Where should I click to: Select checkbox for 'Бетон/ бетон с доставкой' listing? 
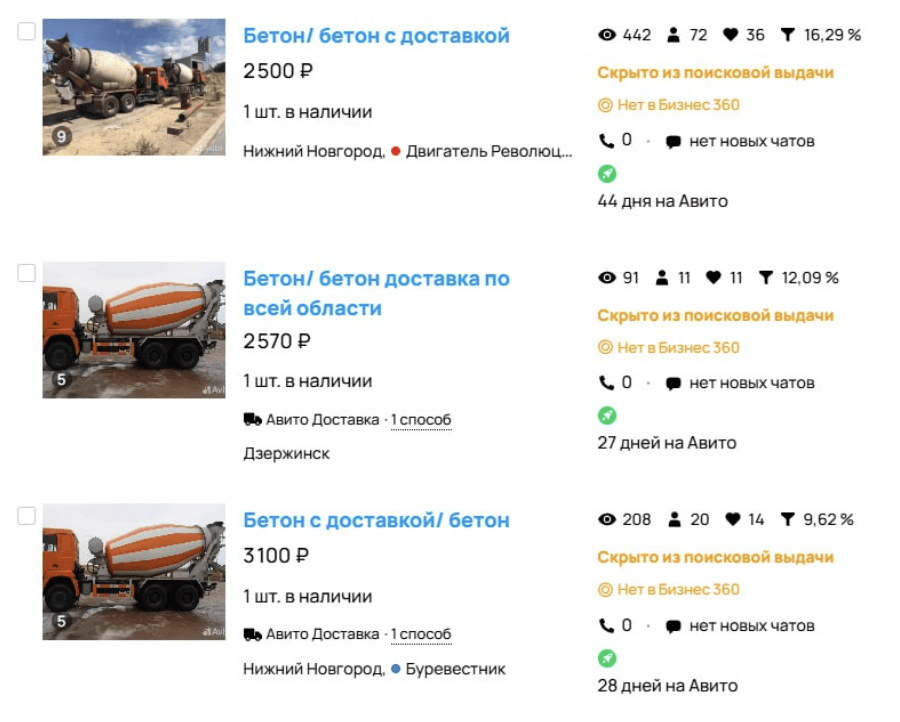(27, 31)
